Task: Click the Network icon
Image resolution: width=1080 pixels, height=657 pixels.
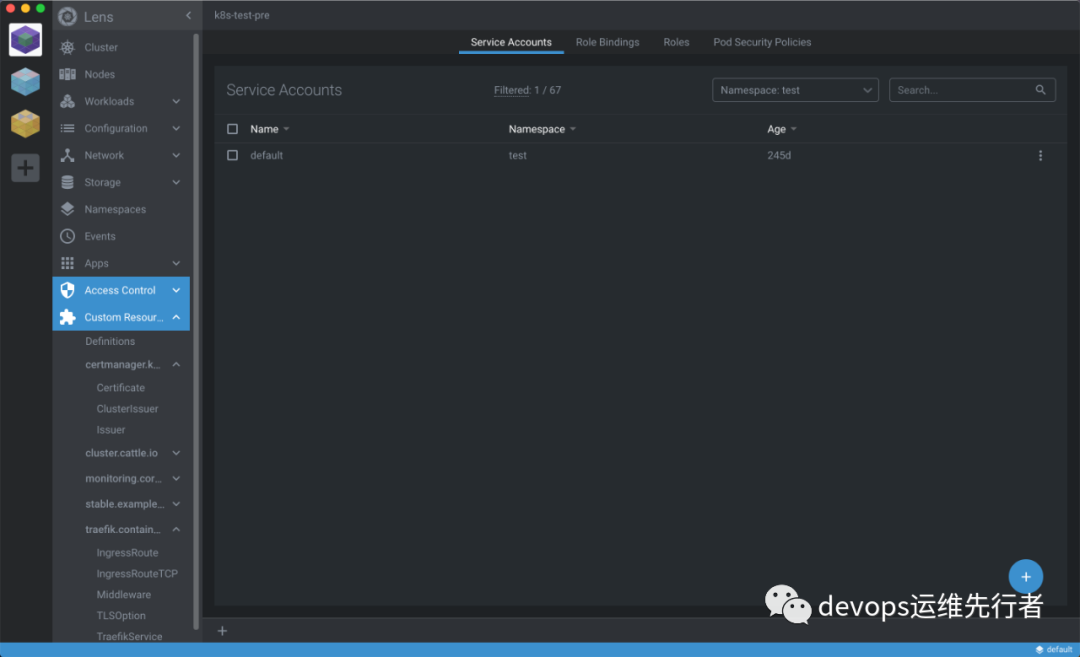Action: 68,155
